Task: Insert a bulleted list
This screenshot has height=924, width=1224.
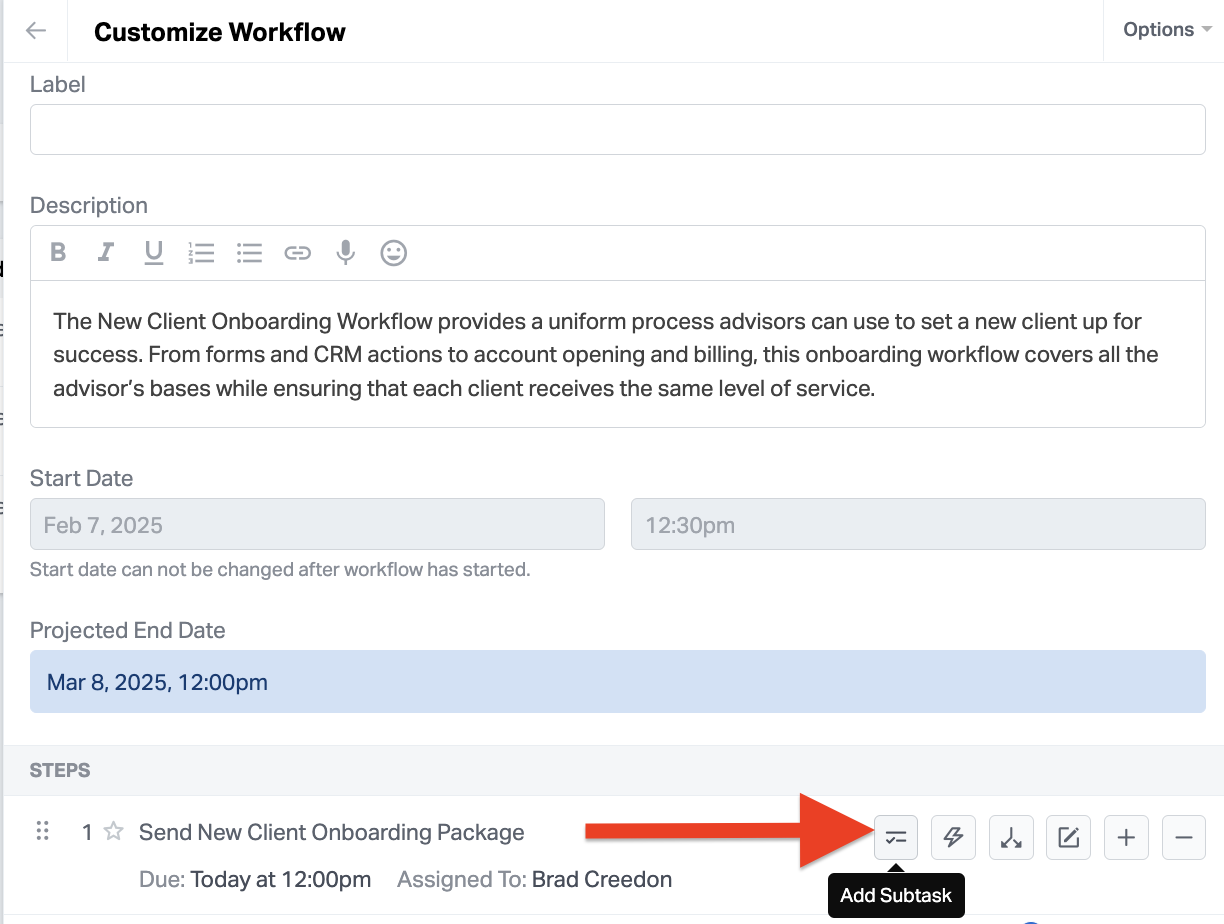Action: click(249, 253)
